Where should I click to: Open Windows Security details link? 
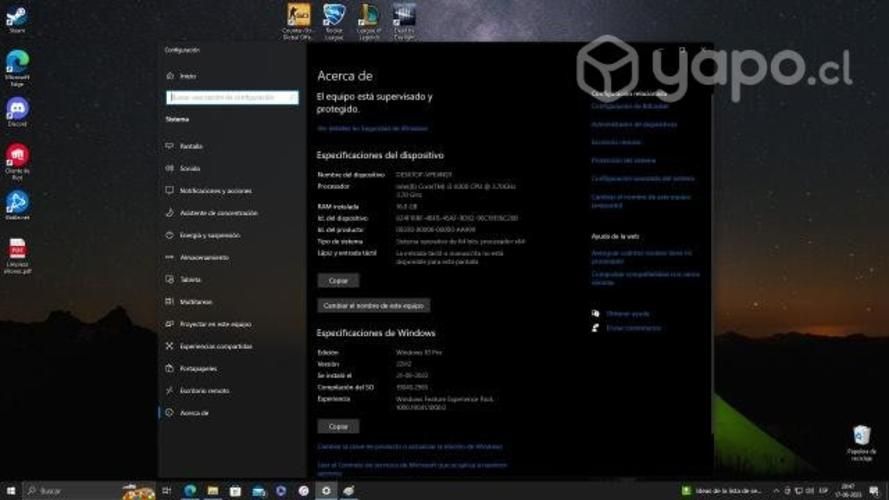tap(372, 129)
